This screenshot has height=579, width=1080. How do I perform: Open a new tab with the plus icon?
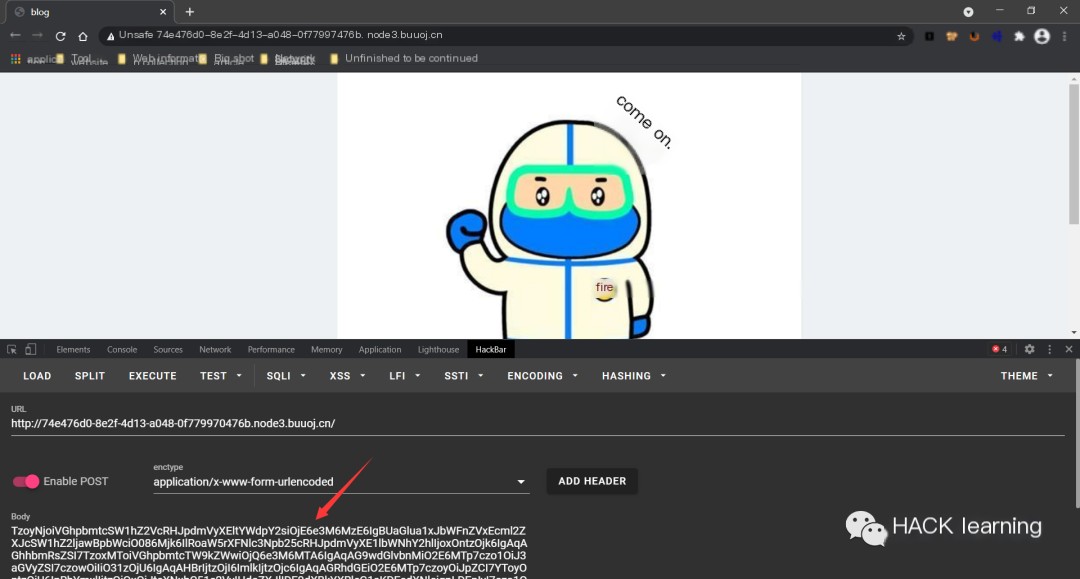click(189, 12)
